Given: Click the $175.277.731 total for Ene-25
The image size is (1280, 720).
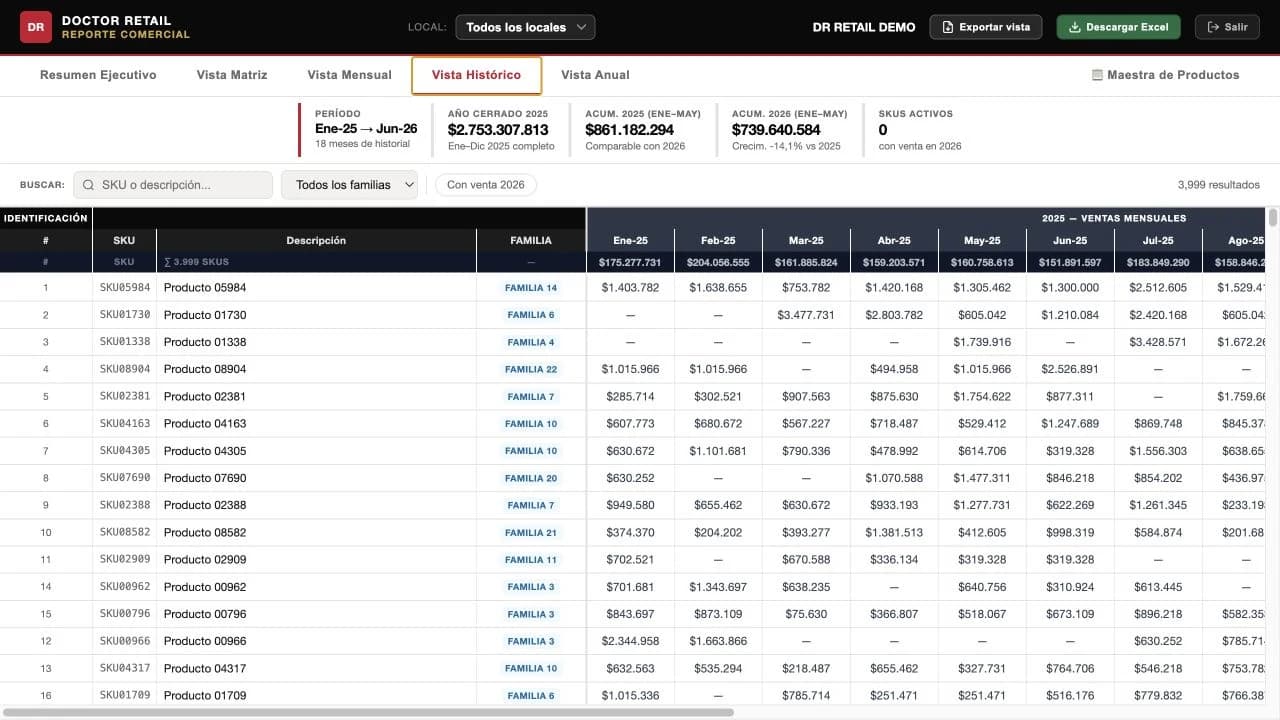Looking at the screenshot, I should coord(630,262).
